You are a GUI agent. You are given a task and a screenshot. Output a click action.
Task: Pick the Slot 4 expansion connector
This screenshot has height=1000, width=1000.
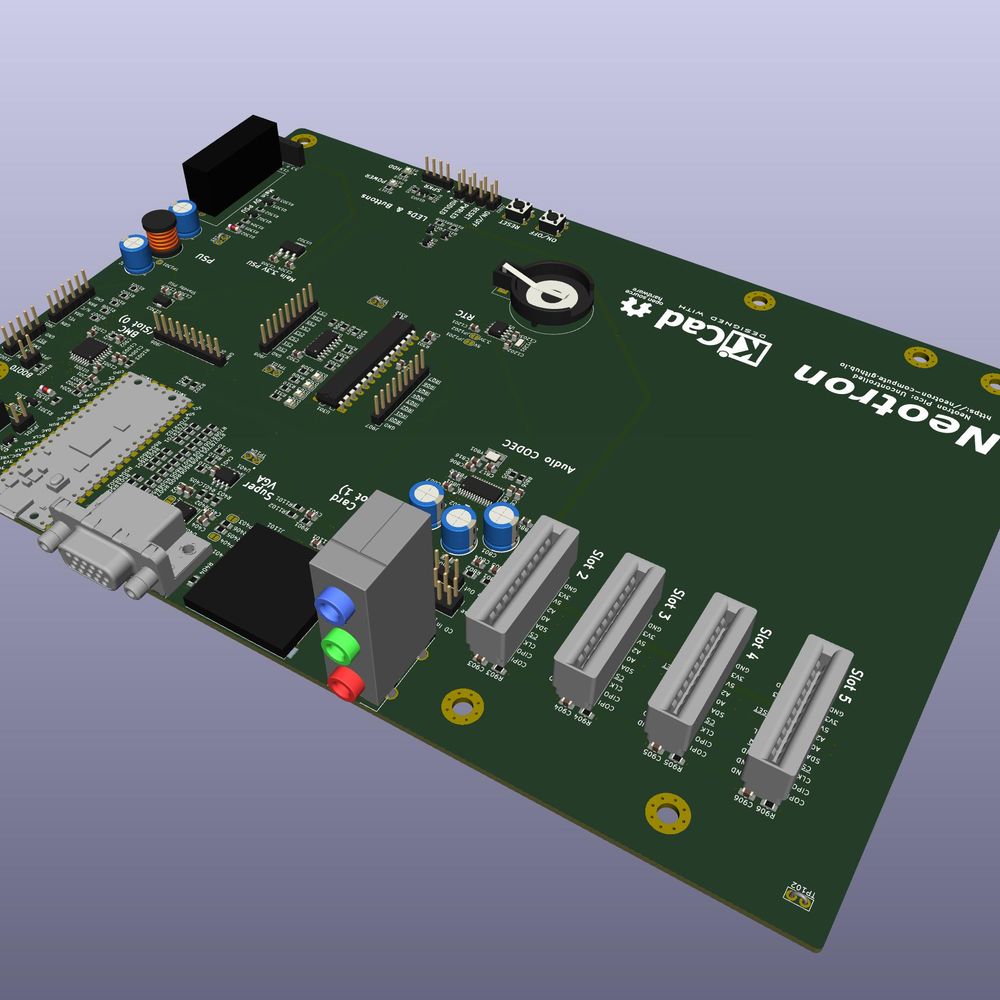click(700, 673)
